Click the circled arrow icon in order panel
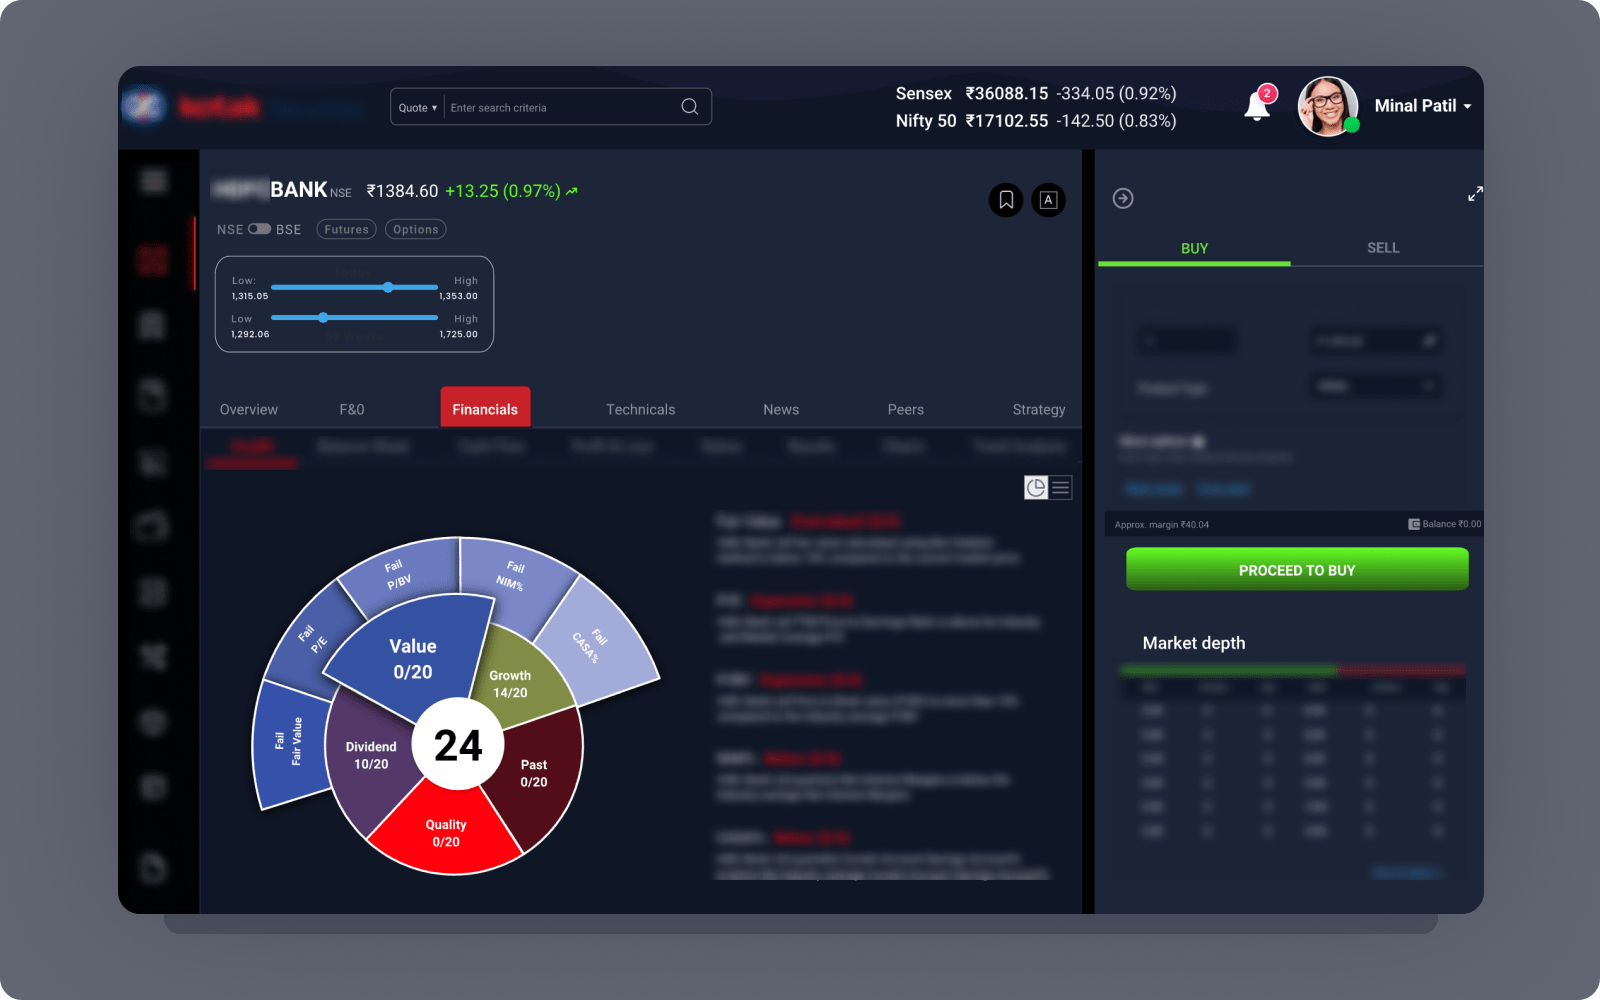 coord(1123,198)
